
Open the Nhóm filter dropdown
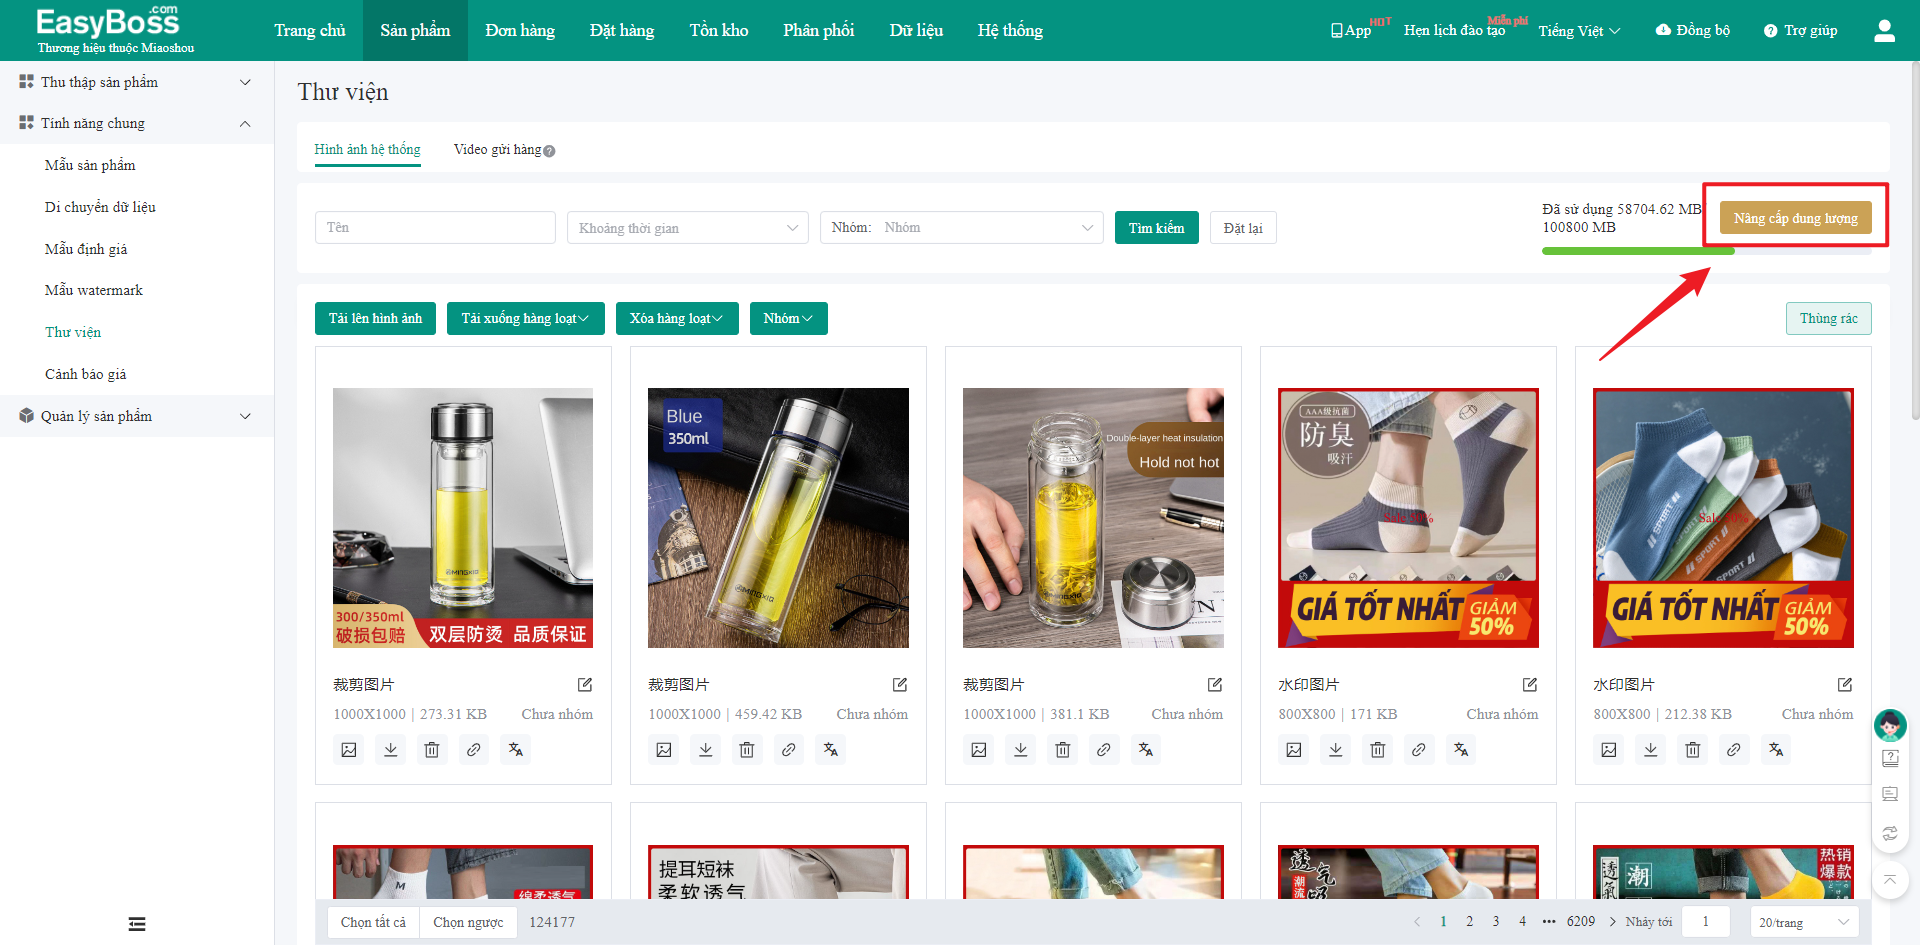click(961, 228)
